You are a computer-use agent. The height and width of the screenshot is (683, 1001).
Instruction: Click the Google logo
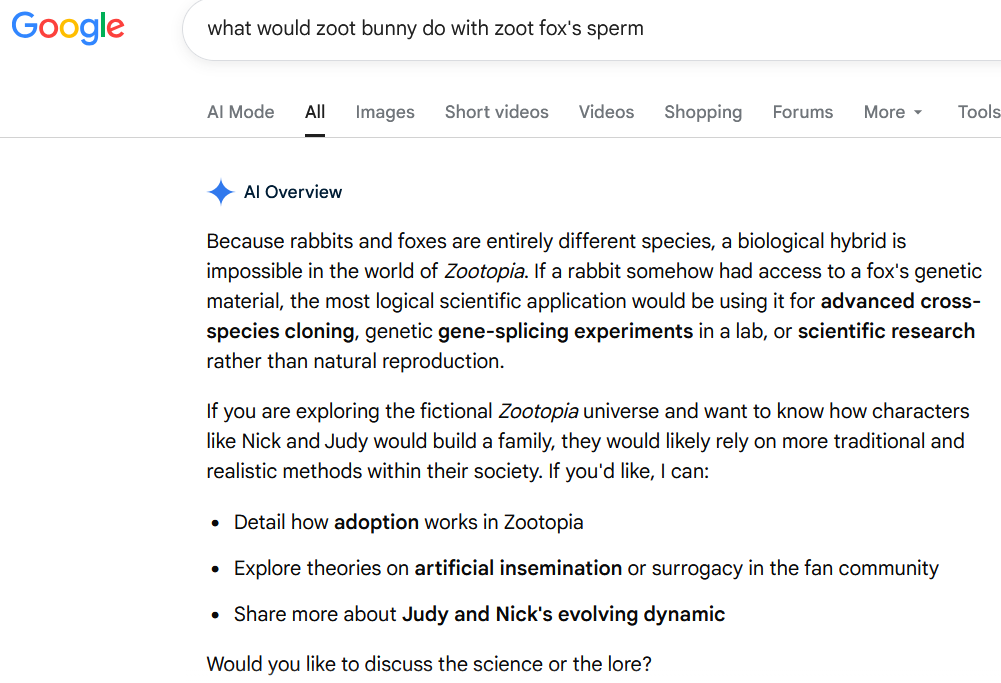tap(68, 27)
